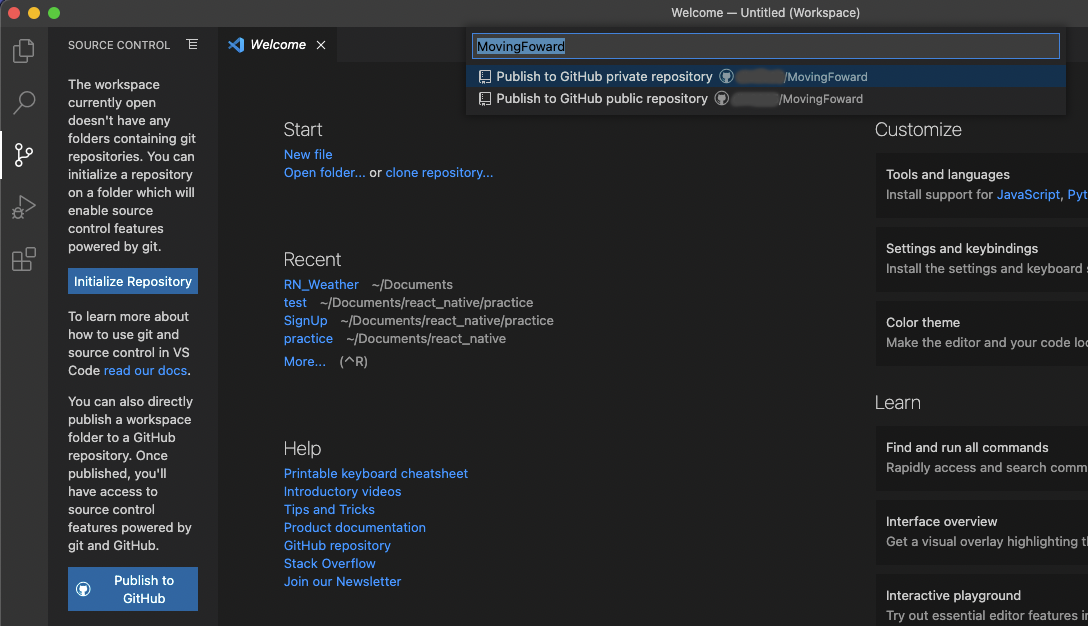
Task: Open the Color theme card
Action: point(981,333)
